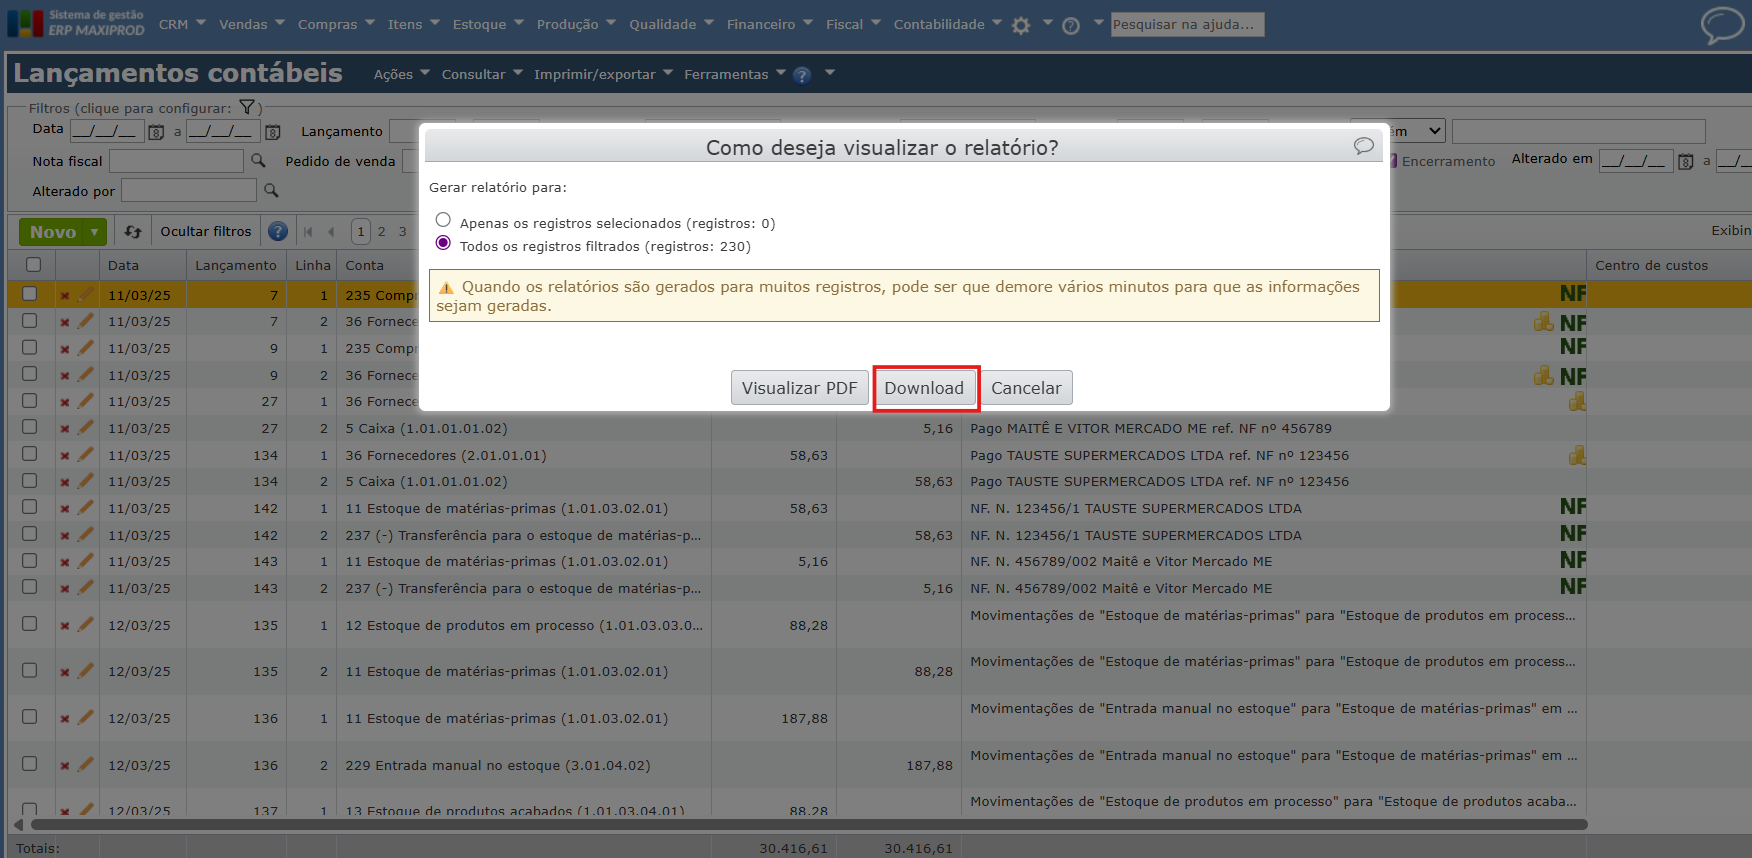The height and width of the screenshot is (858, 1752).
Task: Click the magnifier beside the Nota fiscal field
Action: 258,161
